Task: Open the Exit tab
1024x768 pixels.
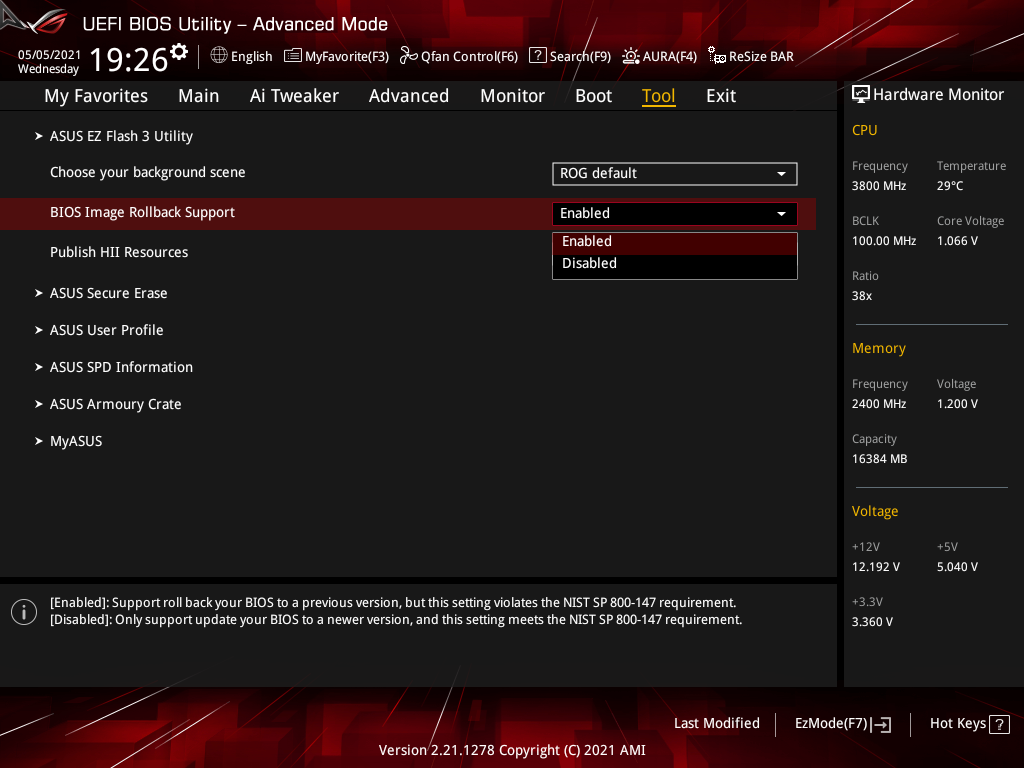Action: (x=721, y=96)
